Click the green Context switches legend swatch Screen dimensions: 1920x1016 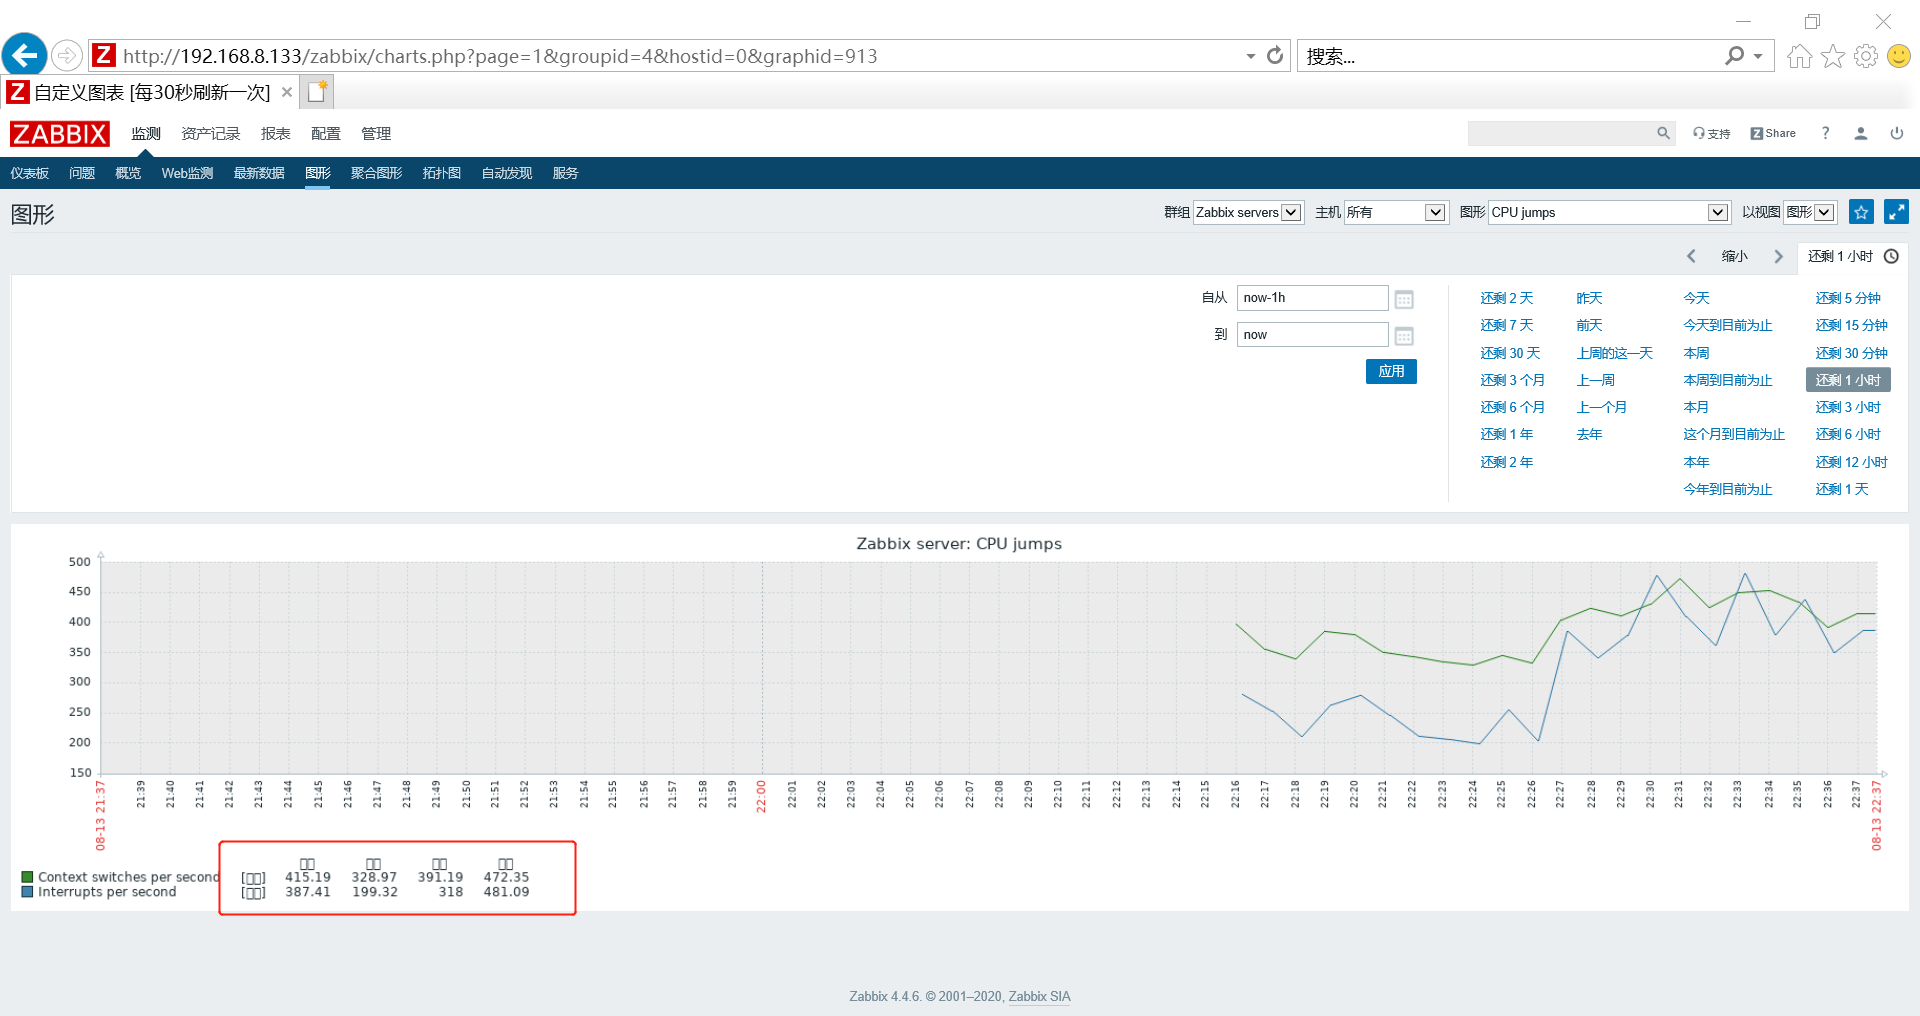(x=27, y=877)
